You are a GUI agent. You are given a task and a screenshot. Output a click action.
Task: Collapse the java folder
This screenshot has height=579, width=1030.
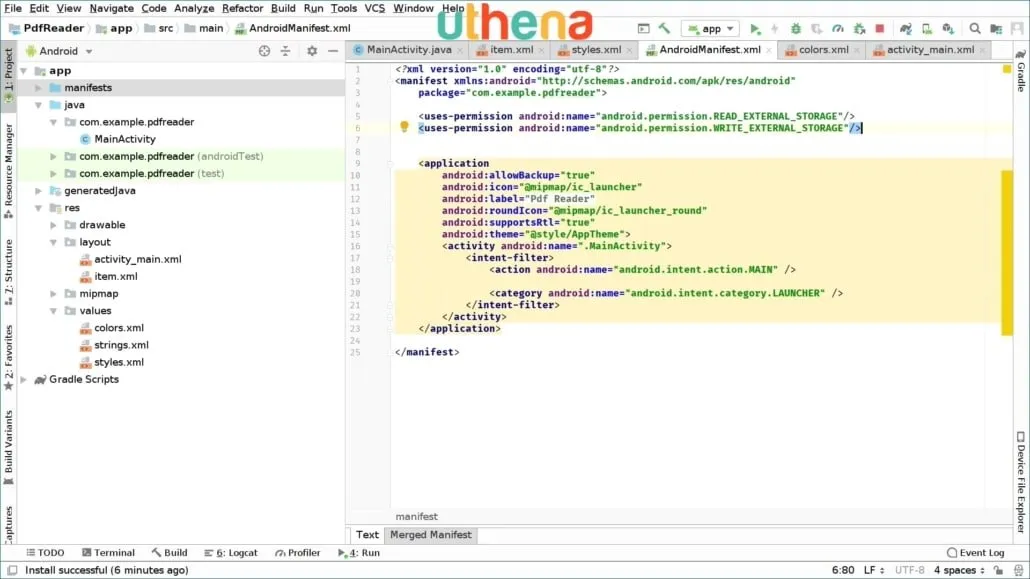[38, 104]
